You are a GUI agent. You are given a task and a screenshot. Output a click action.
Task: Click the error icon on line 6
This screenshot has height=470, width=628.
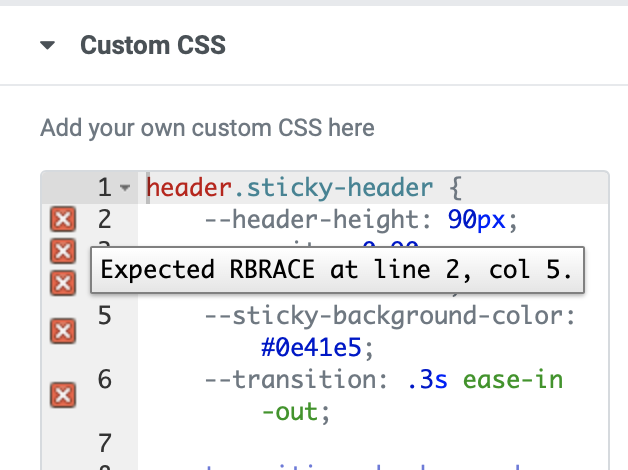point(62,395)
